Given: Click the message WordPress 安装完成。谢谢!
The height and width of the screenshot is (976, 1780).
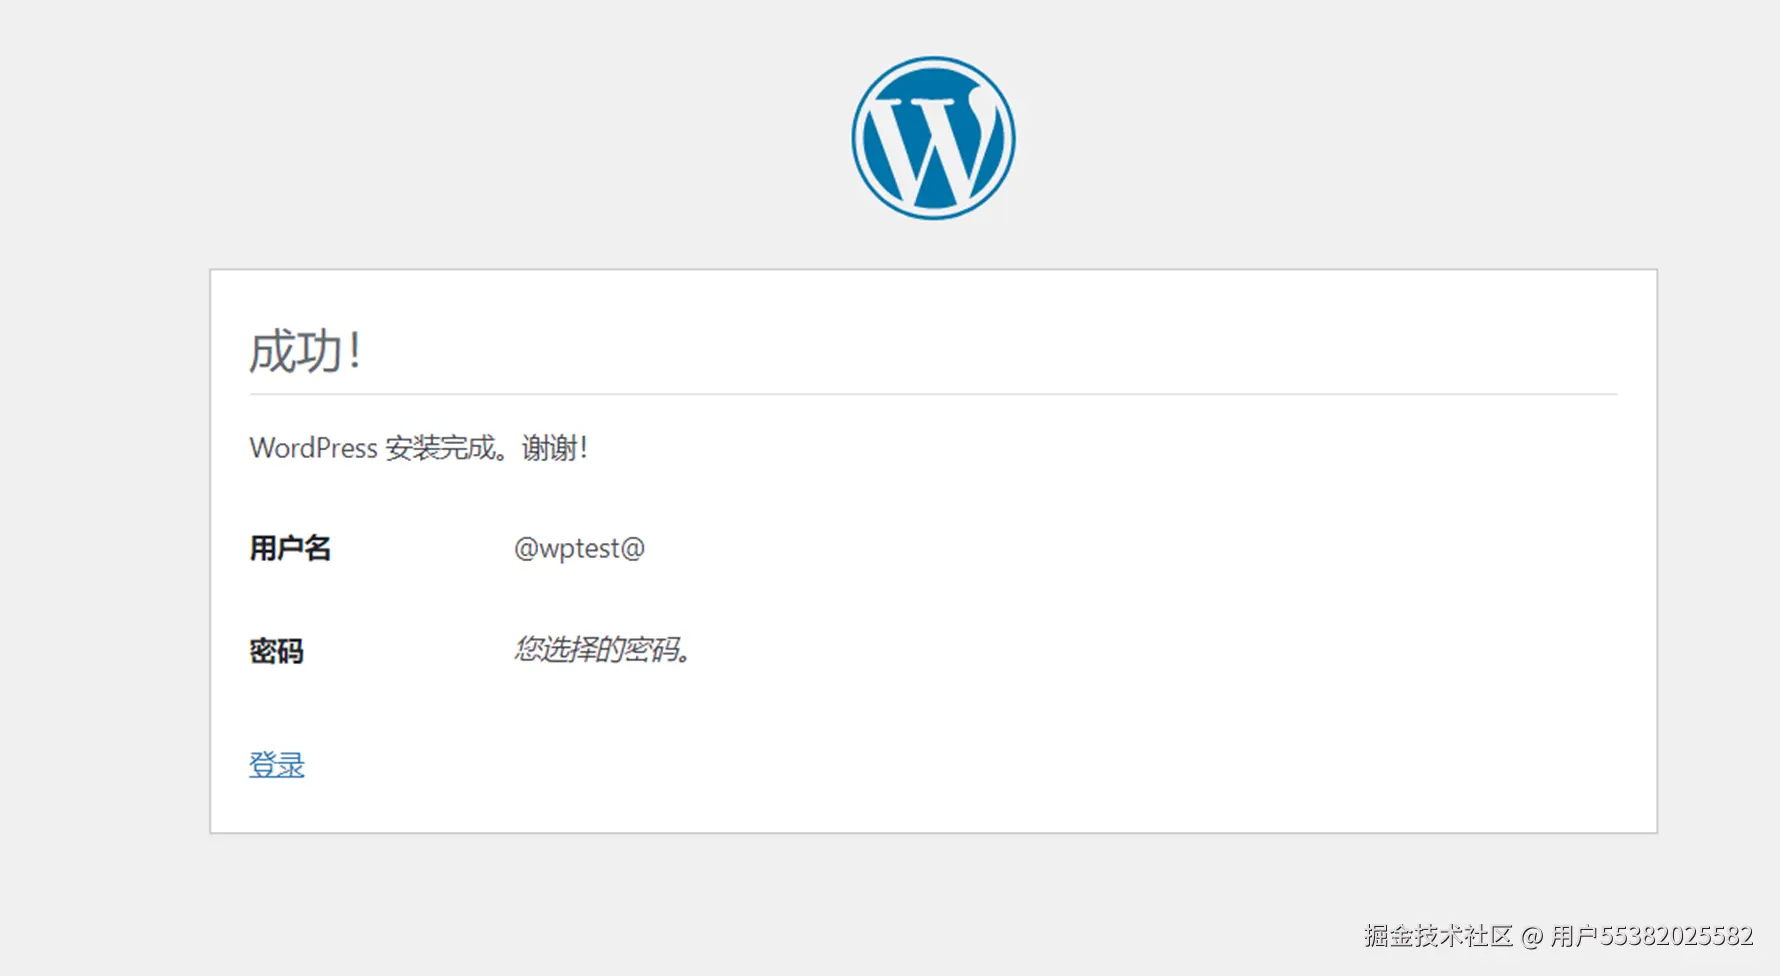Looking at the screenshot, I should tap(419, 448).
